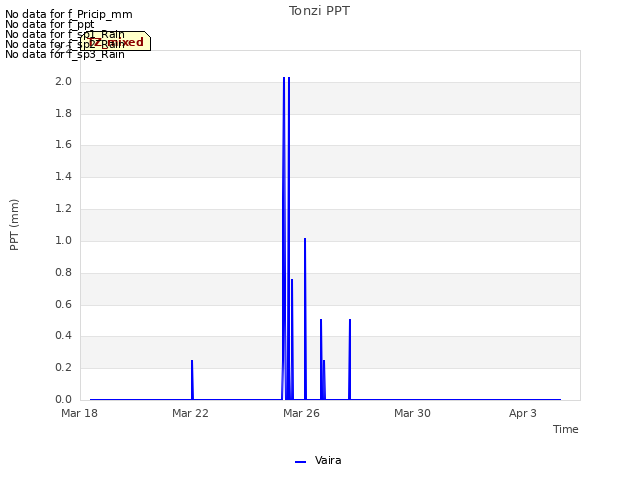
Task: Click the 1.0 y-axis tick label
Action: pyautogui.click(x=63, y=240)
